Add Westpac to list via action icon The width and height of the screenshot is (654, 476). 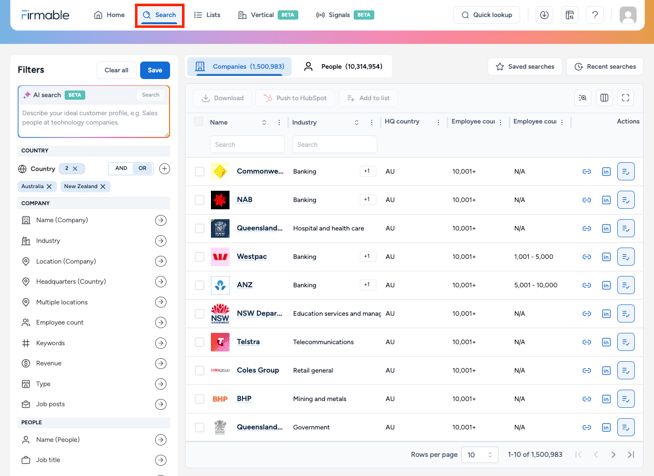click(x=626, y=257)
